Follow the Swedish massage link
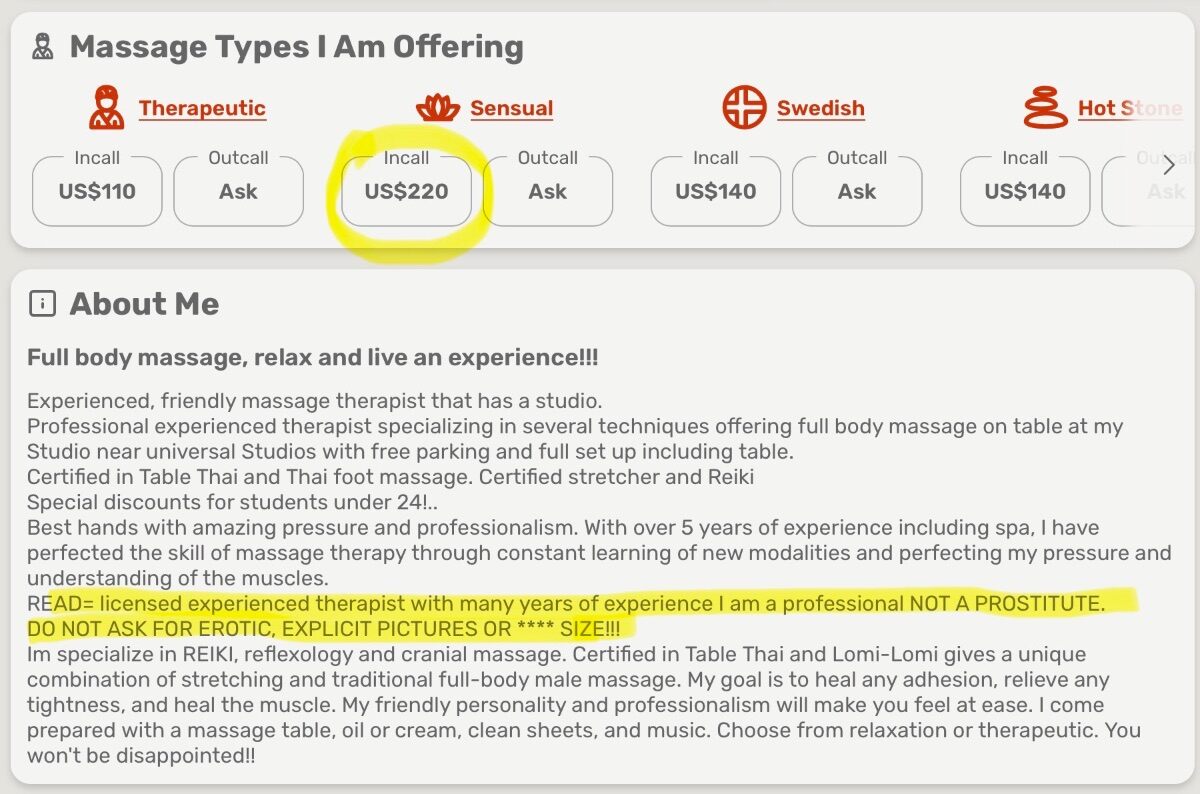The width and height of the screenshot is (1200, 794). coord(820,108)
